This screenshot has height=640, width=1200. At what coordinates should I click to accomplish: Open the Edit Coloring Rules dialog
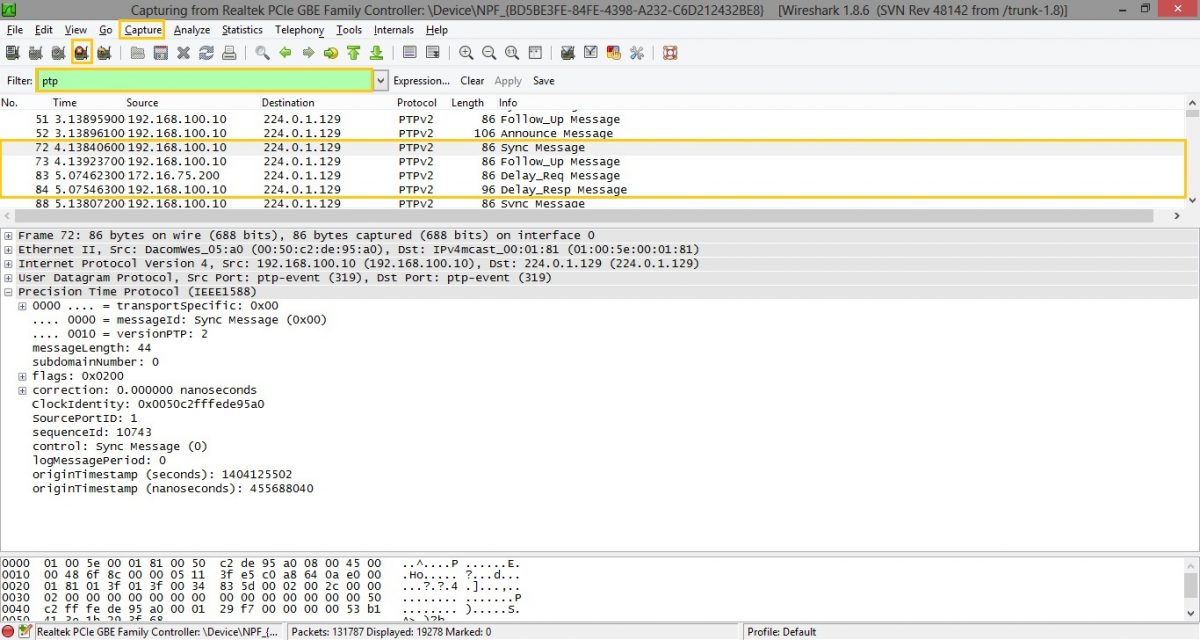click(613, 52)
